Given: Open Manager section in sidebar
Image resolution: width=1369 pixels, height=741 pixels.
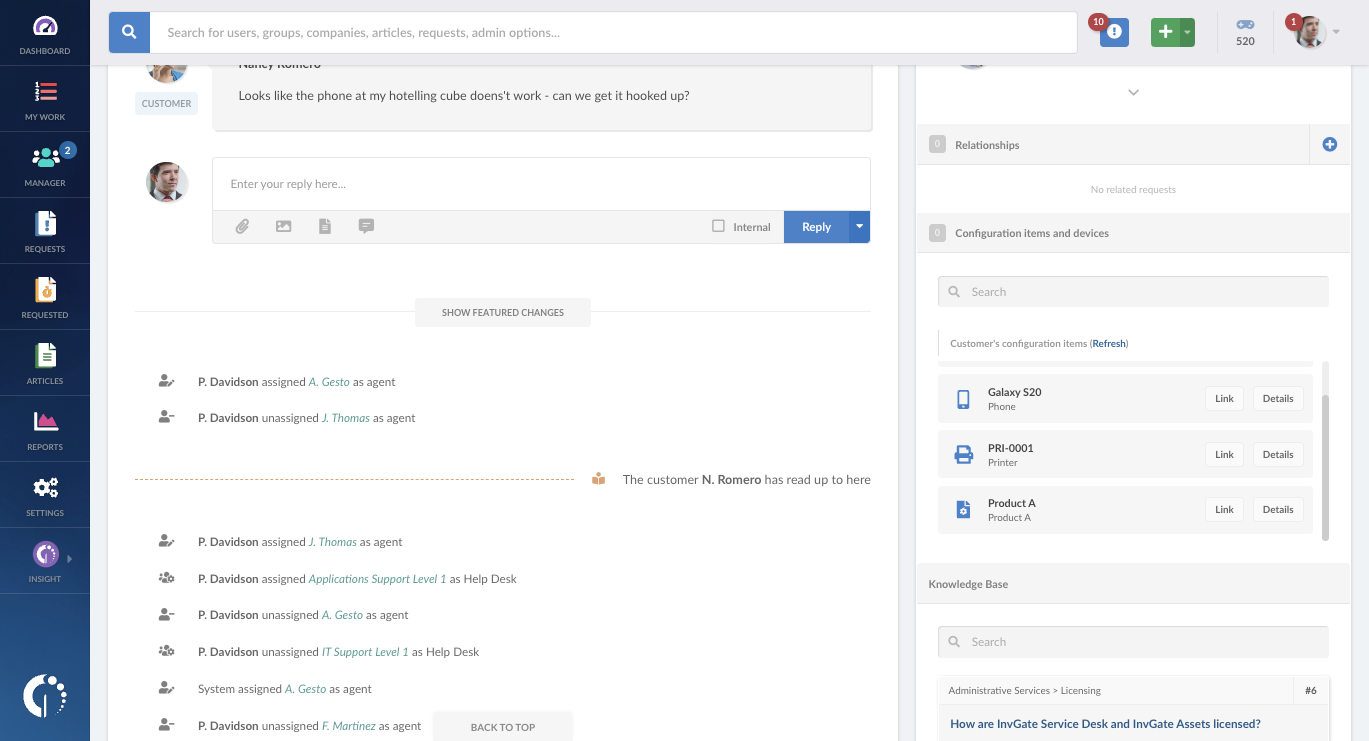Looking at the screenshot, I should point(45,165).
